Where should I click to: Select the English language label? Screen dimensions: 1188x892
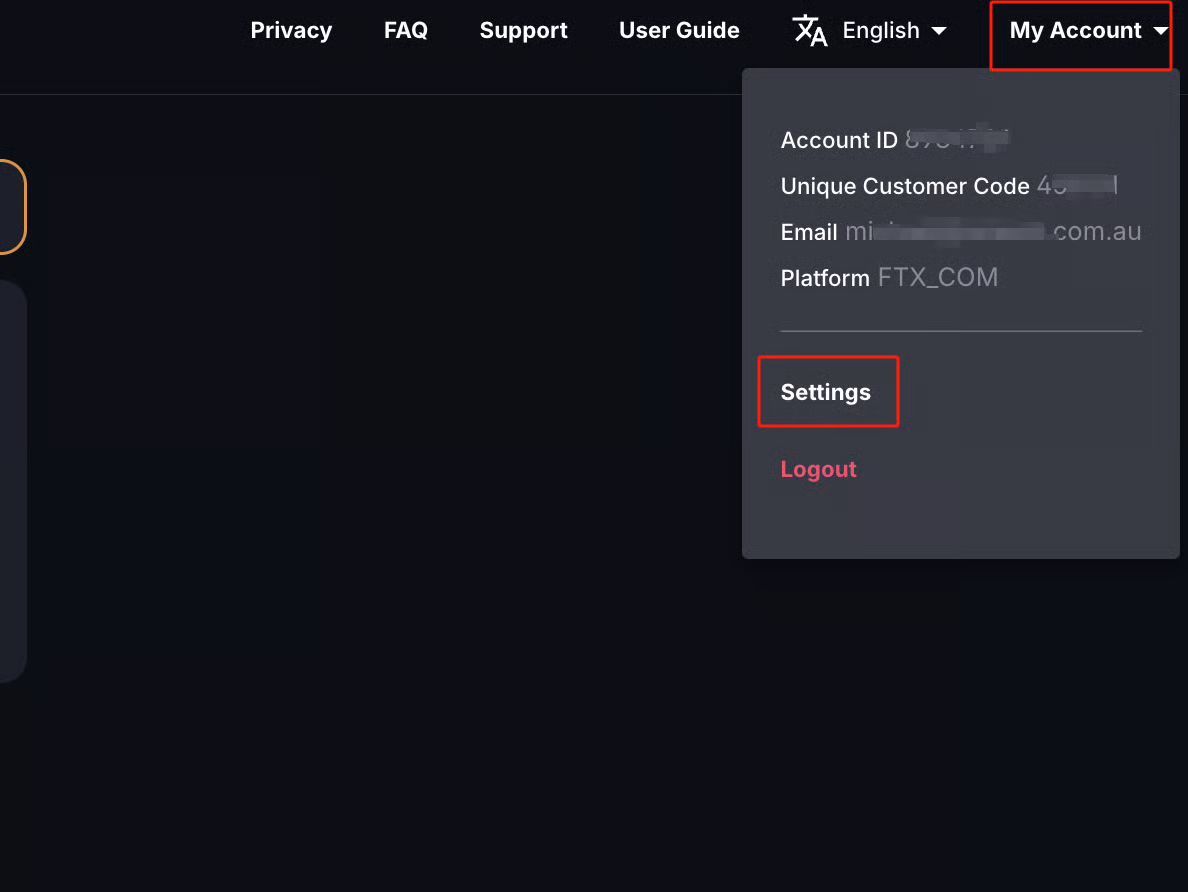[881, 31]
